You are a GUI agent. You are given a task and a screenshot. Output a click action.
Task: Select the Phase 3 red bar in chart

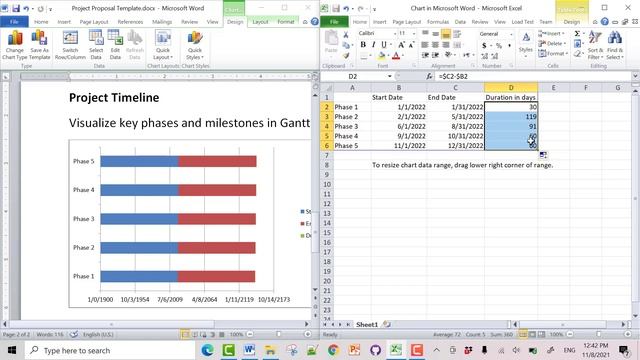pos(217,219)
